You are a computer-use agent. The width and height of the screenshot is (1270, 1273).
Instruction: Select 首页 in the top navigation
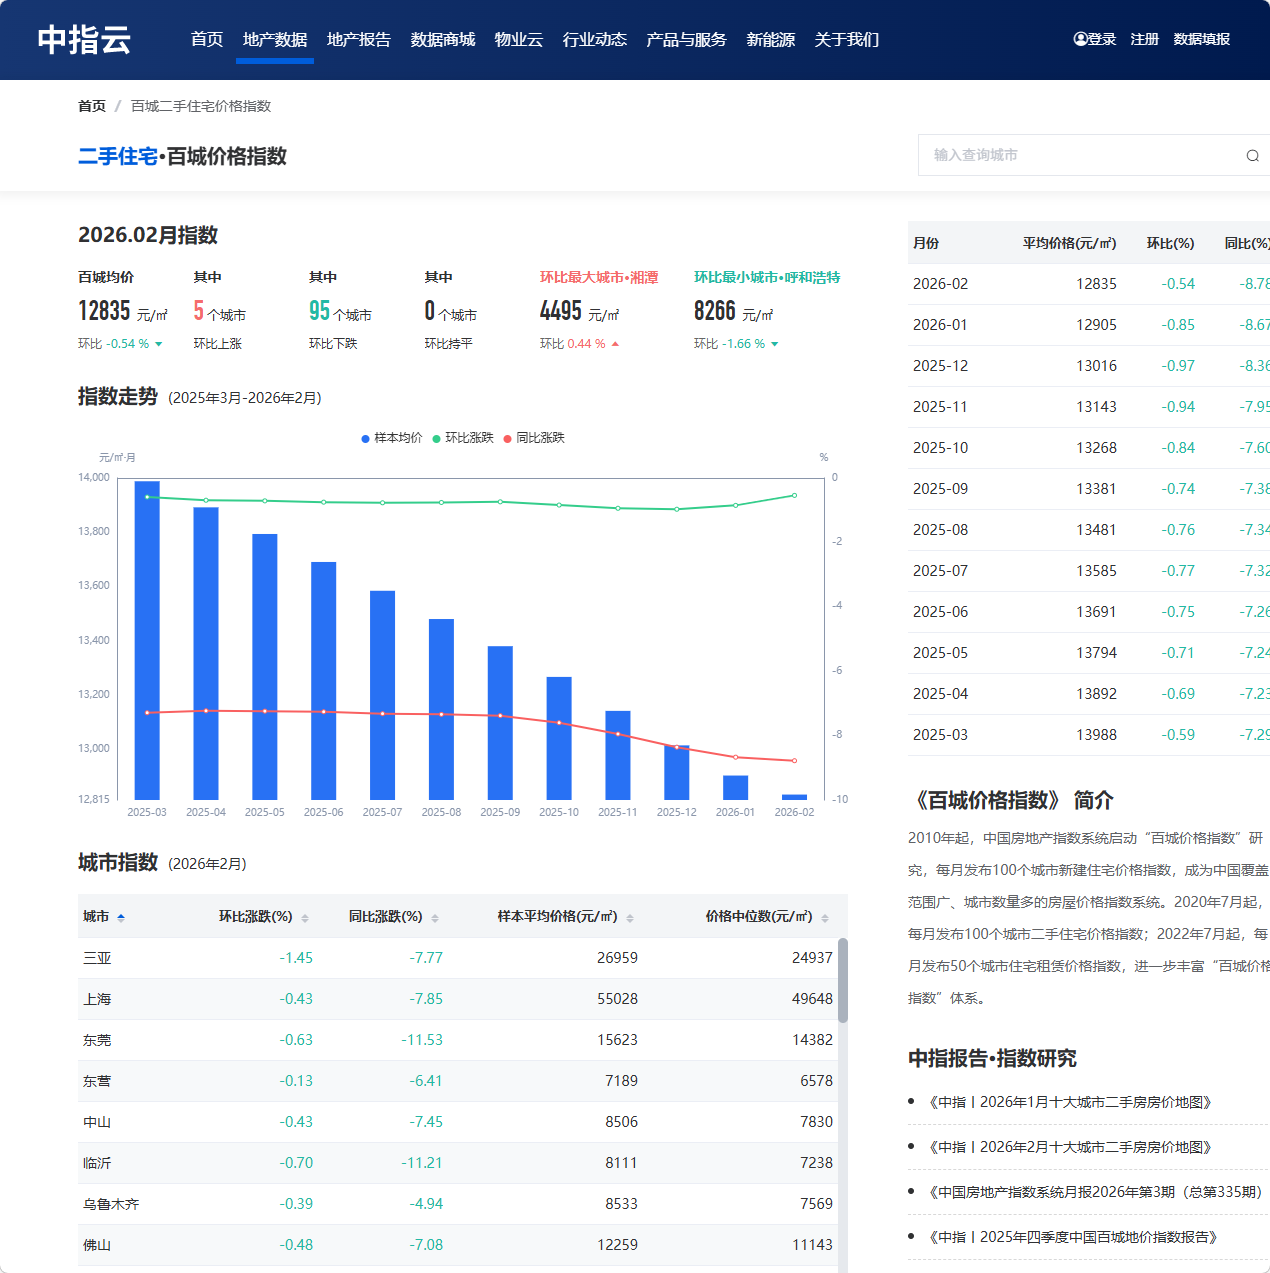pos(206,39)
